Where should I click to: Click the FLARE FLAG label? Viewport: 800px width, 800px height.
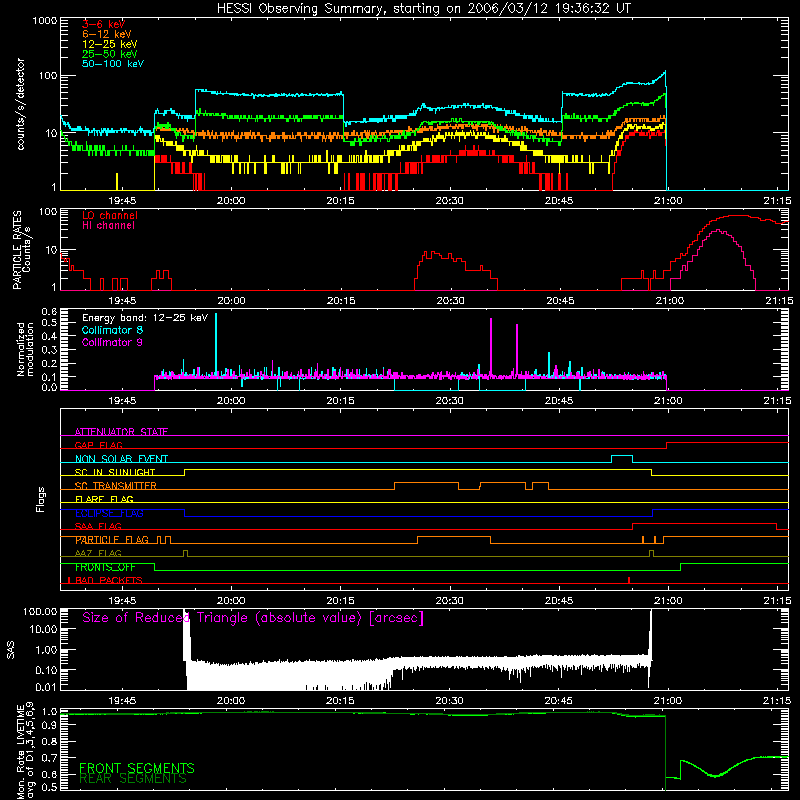[104, 499]
